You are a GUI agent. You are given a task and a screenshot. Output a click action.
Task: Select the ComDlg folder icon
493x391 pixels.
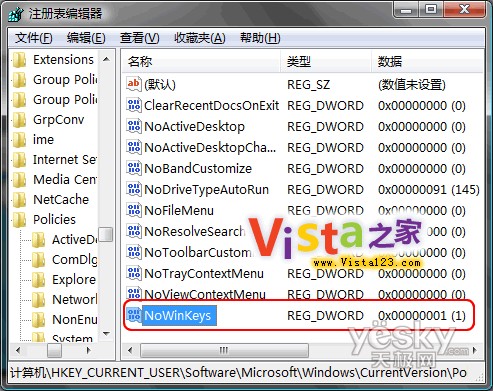pos(39,260)
